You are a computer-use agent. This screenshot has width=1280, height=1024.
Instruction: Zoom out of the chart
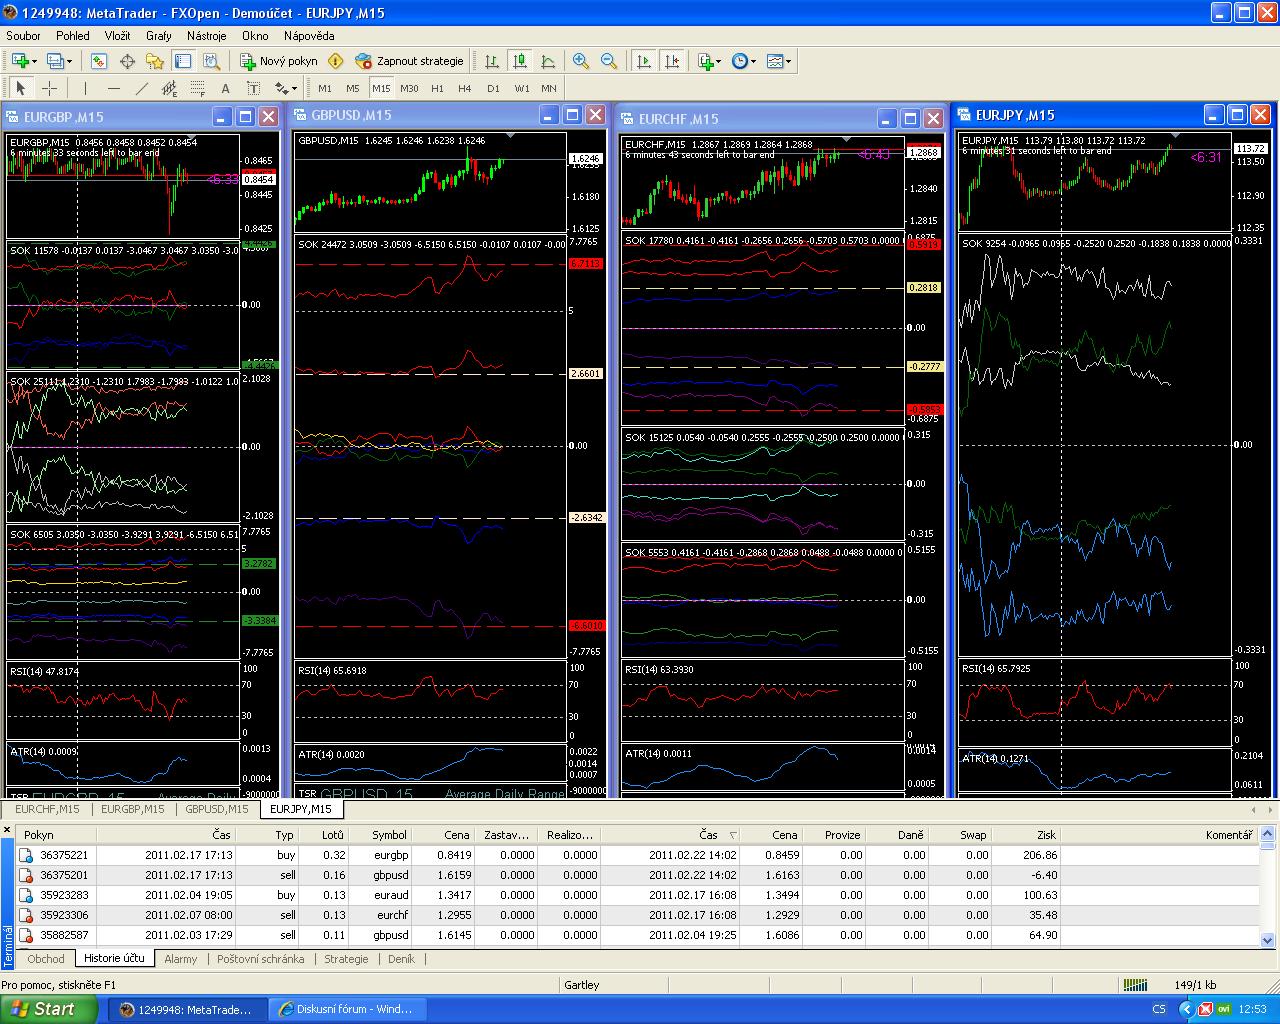tap(608, 61)
